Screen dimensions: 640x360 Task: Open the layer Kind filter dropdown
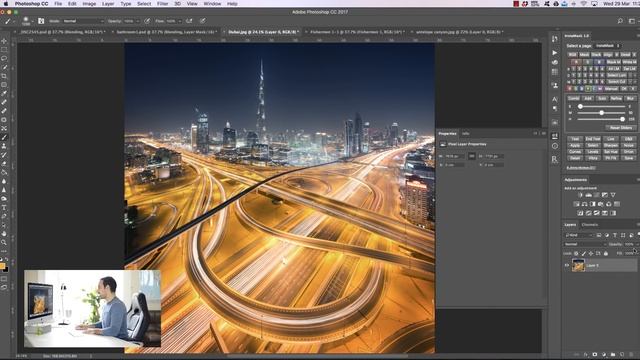[x=579, y=235]
